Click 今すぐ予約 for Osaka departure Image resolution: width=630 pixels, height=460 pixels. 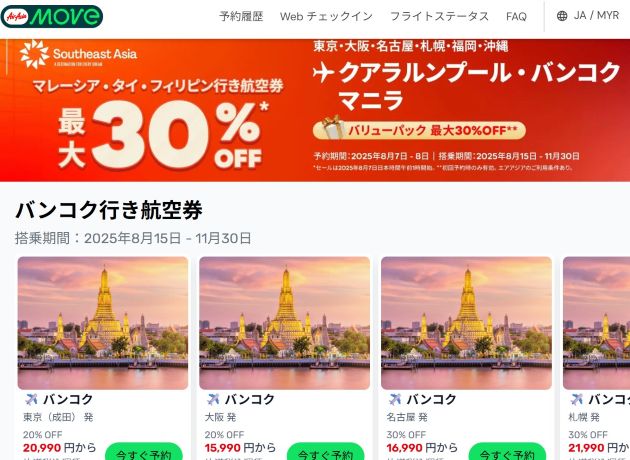point(325,452)
